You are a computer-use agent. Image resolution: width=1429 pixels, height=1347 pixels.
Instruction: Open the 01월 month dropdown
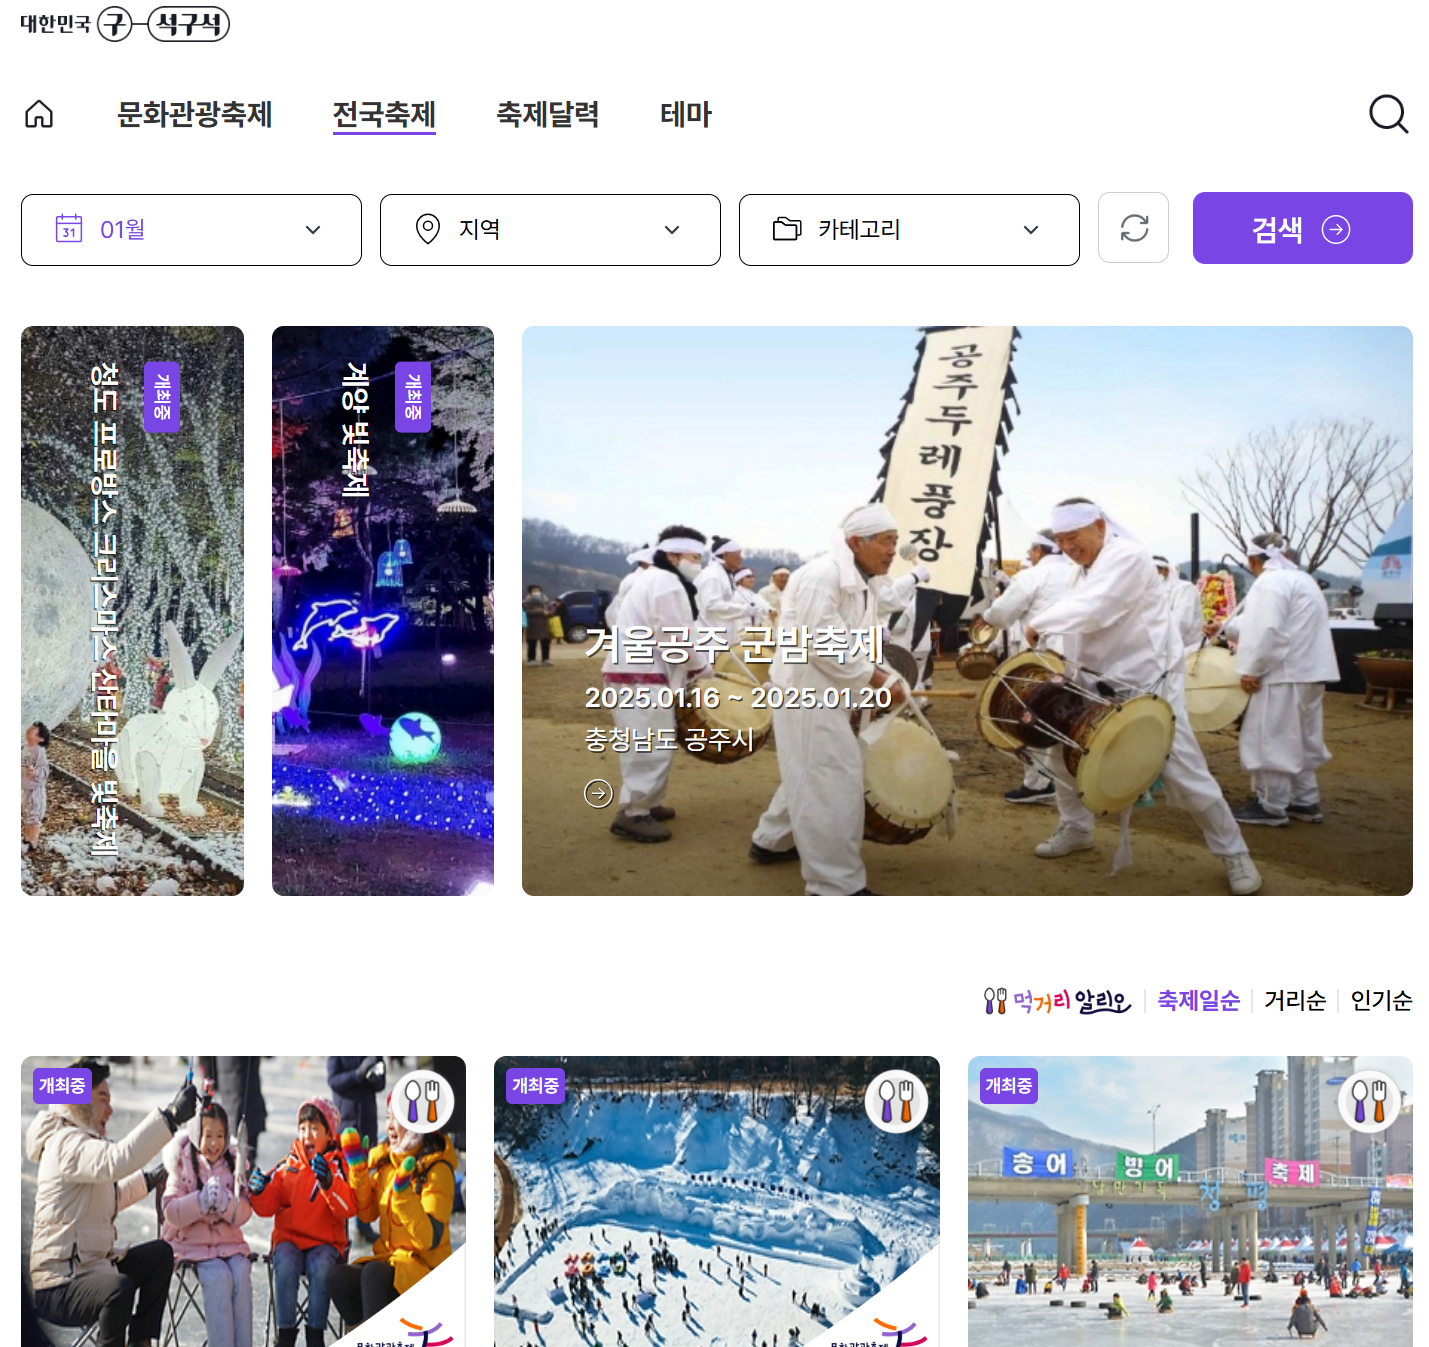191,229
